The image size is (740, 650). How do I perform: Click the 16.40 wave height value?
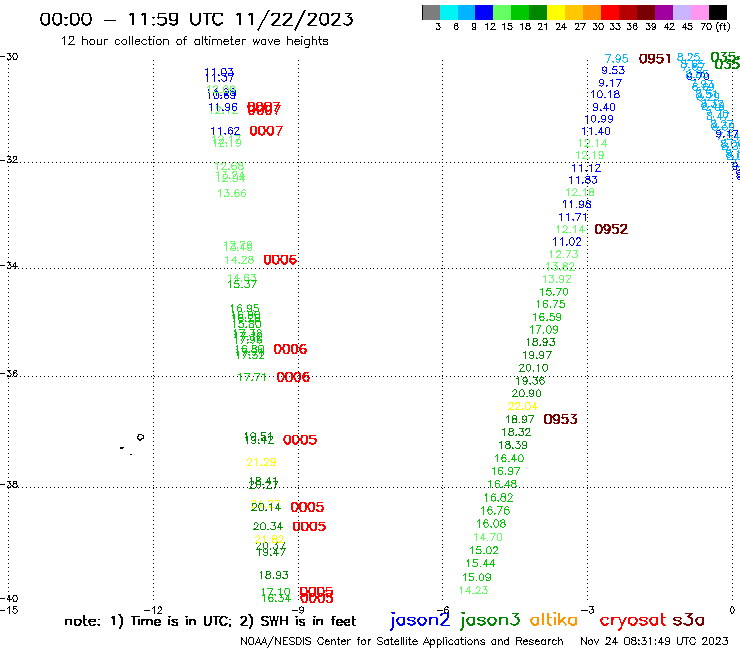(x=509, y=458)
